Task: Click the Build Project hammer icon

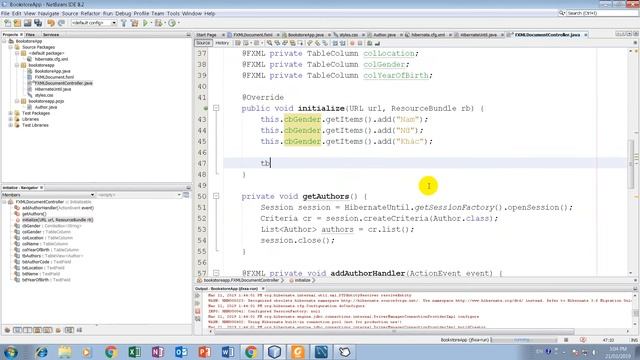Action: pyautogui.click(x=124, y=23)
